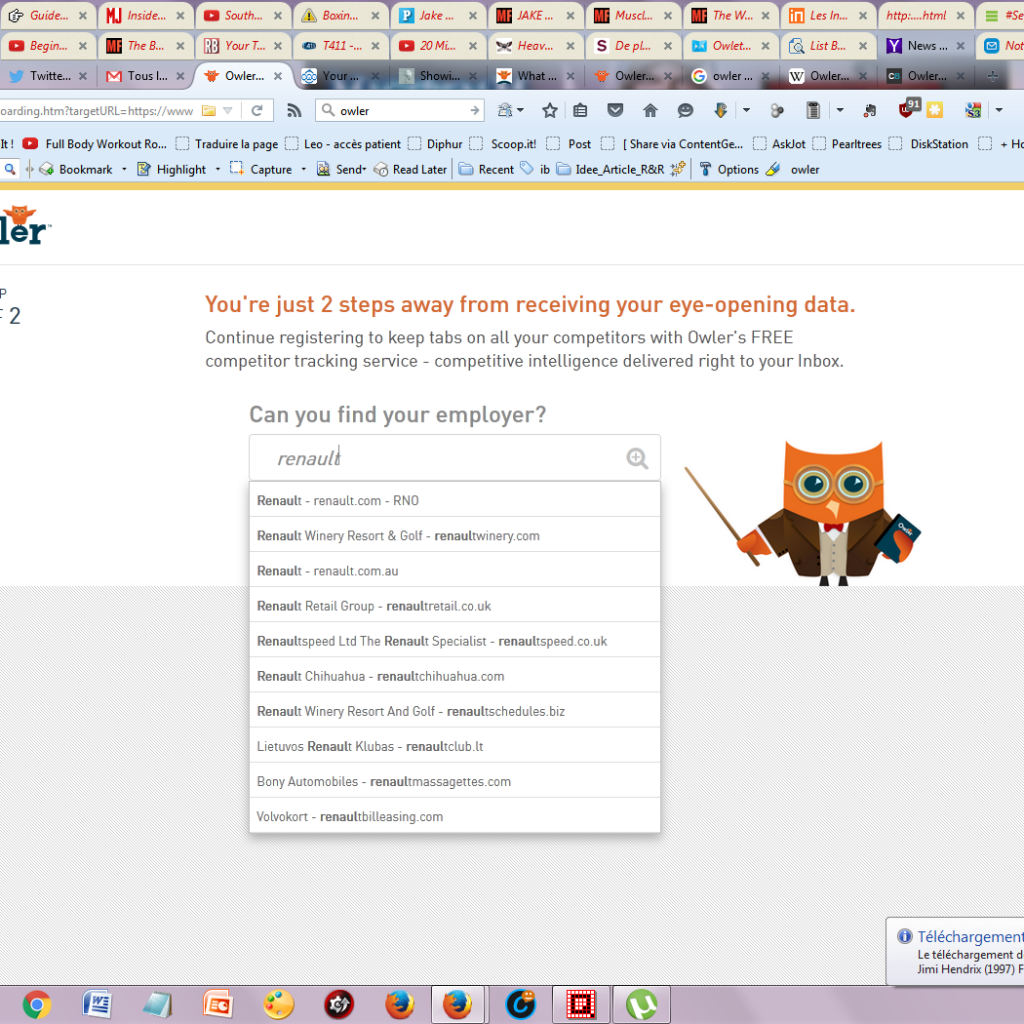Click the reload page icon in address bar

(257, 110)
